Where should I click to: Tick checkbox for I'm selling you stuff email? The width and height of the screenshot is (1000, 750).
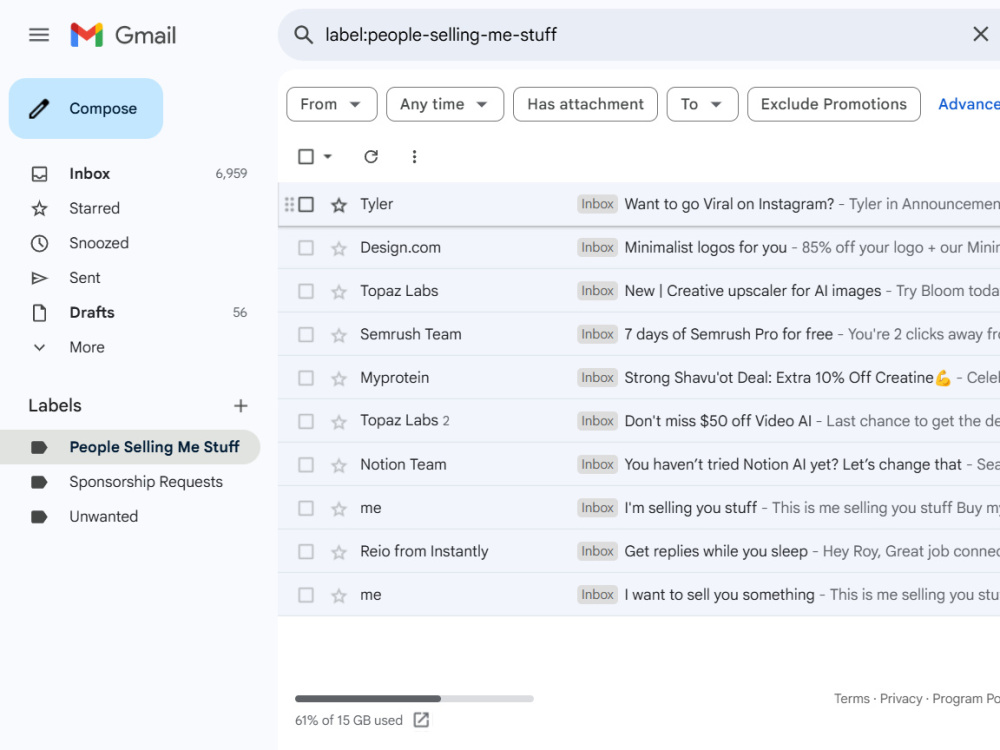pos(306,508)
